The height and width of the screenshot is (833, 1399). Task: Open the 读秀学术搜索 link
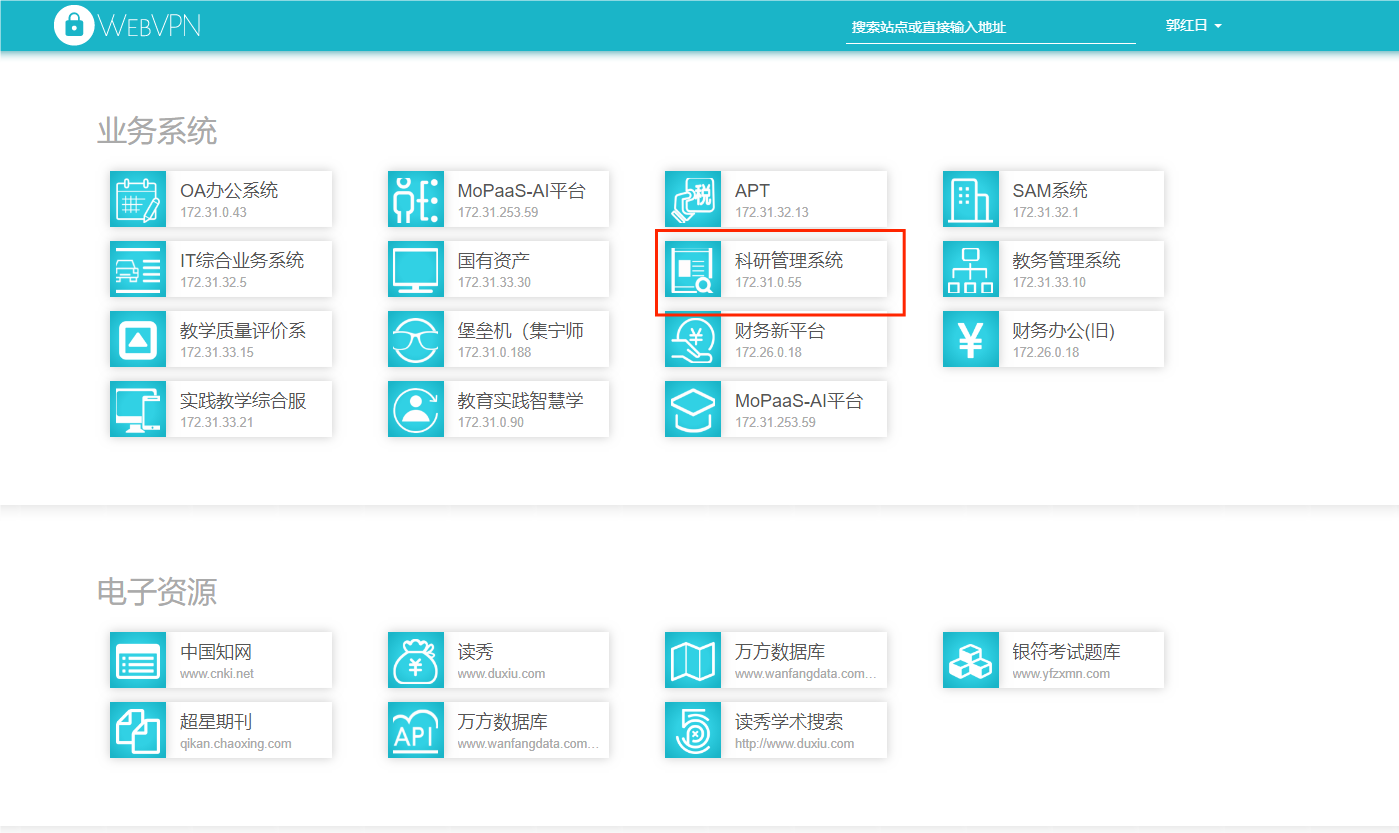pyautogui.click(x=789, y=722)
